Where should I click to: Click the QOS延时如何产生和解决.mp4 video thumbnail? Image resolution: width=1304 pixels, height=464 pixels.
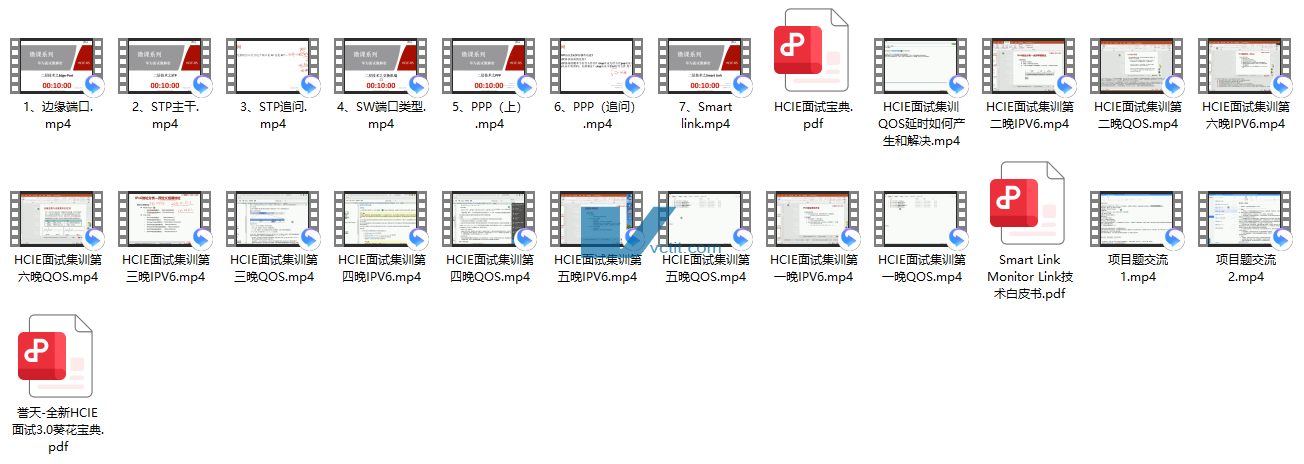click(921, 67)
